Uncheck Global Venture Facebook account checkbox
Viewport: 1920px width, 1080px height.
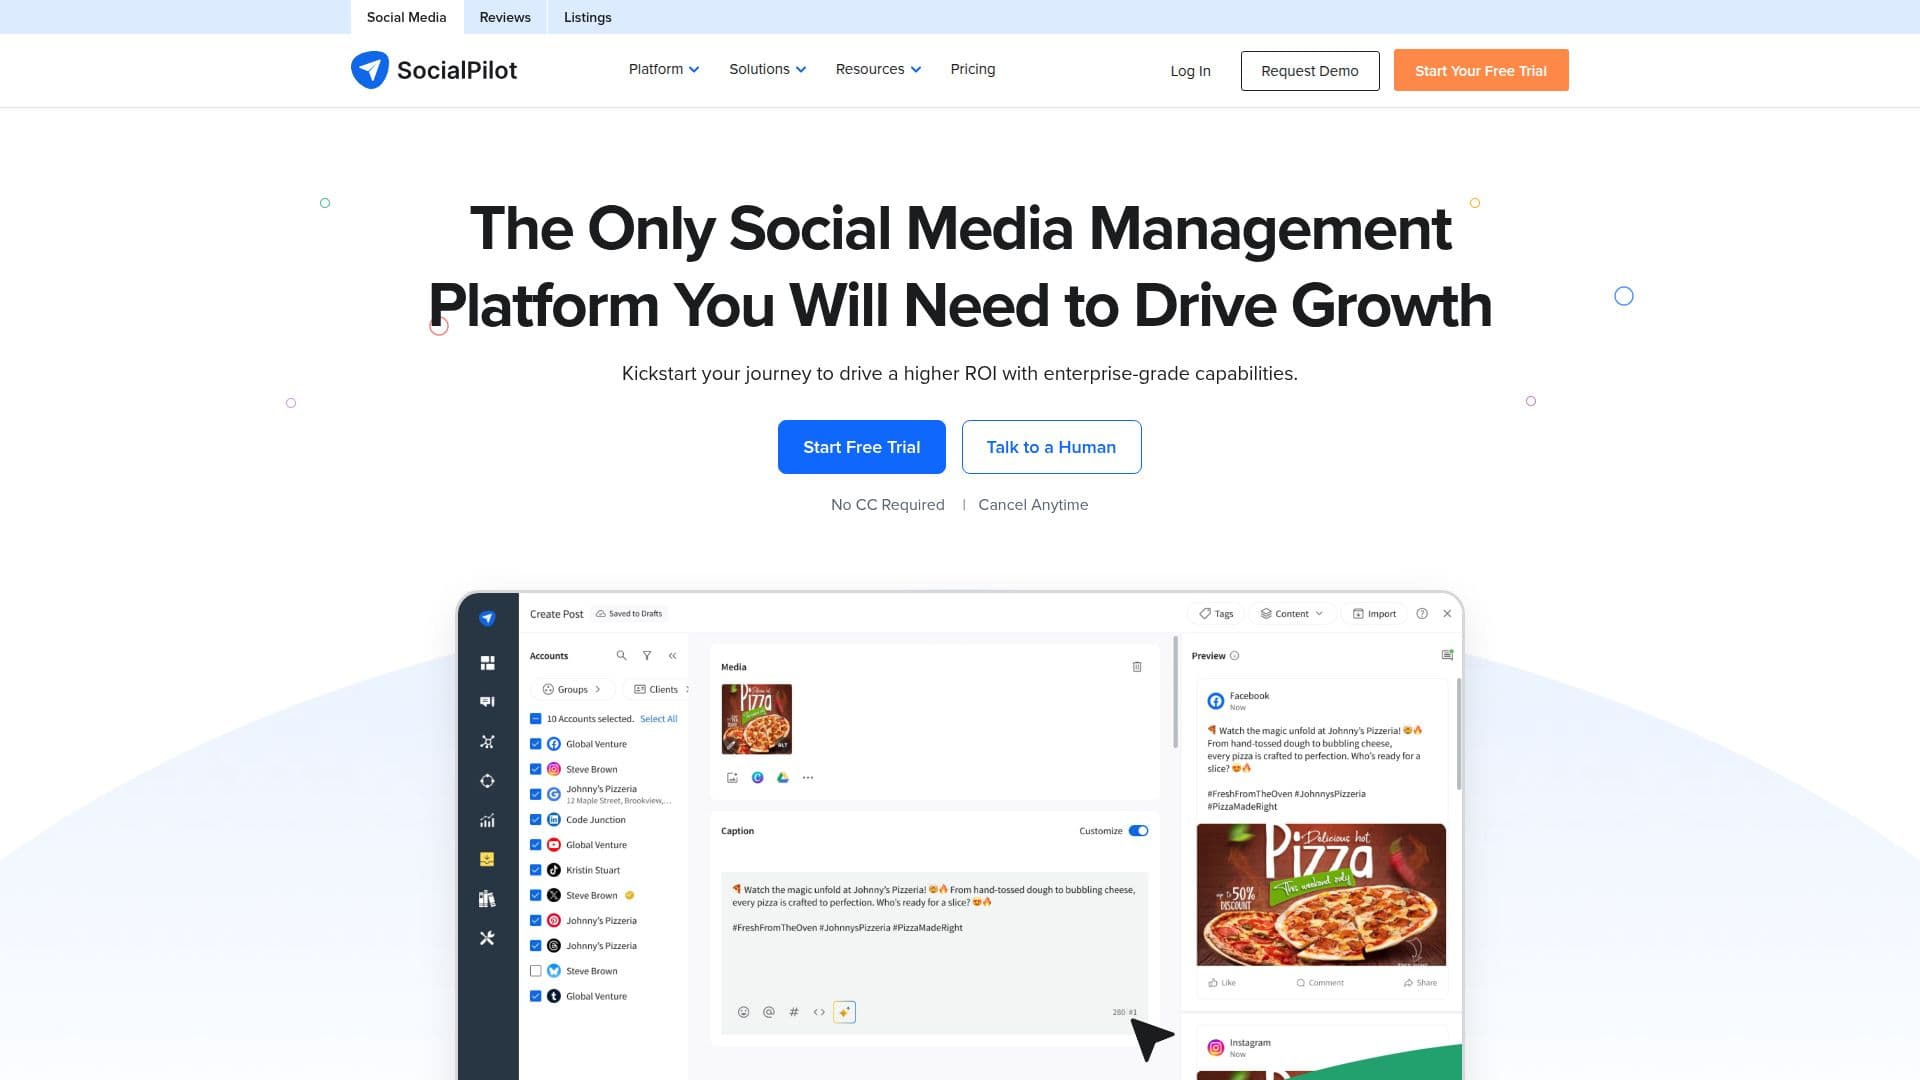(x=536, y=744)
